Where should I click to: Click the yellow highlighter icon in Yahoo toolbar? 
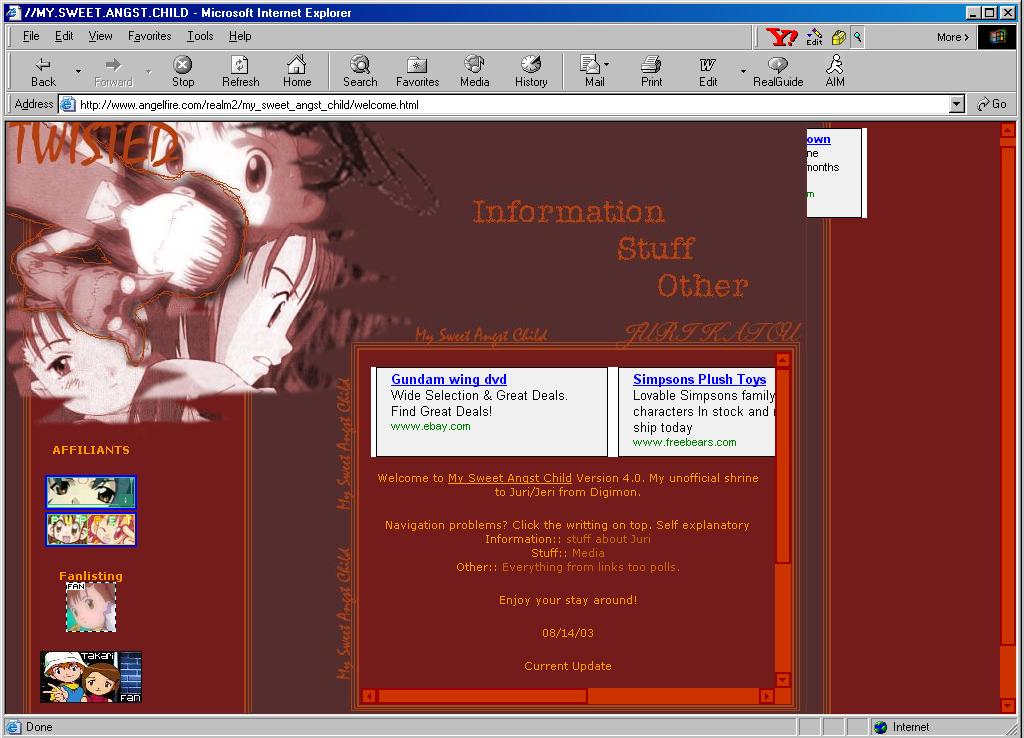tap(839, 37)
